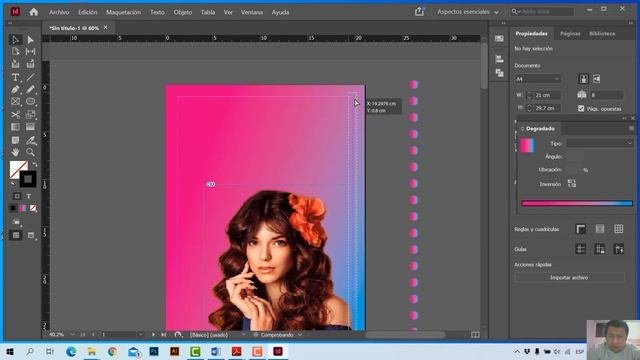Open the page number dropdown

click(140, 335)
